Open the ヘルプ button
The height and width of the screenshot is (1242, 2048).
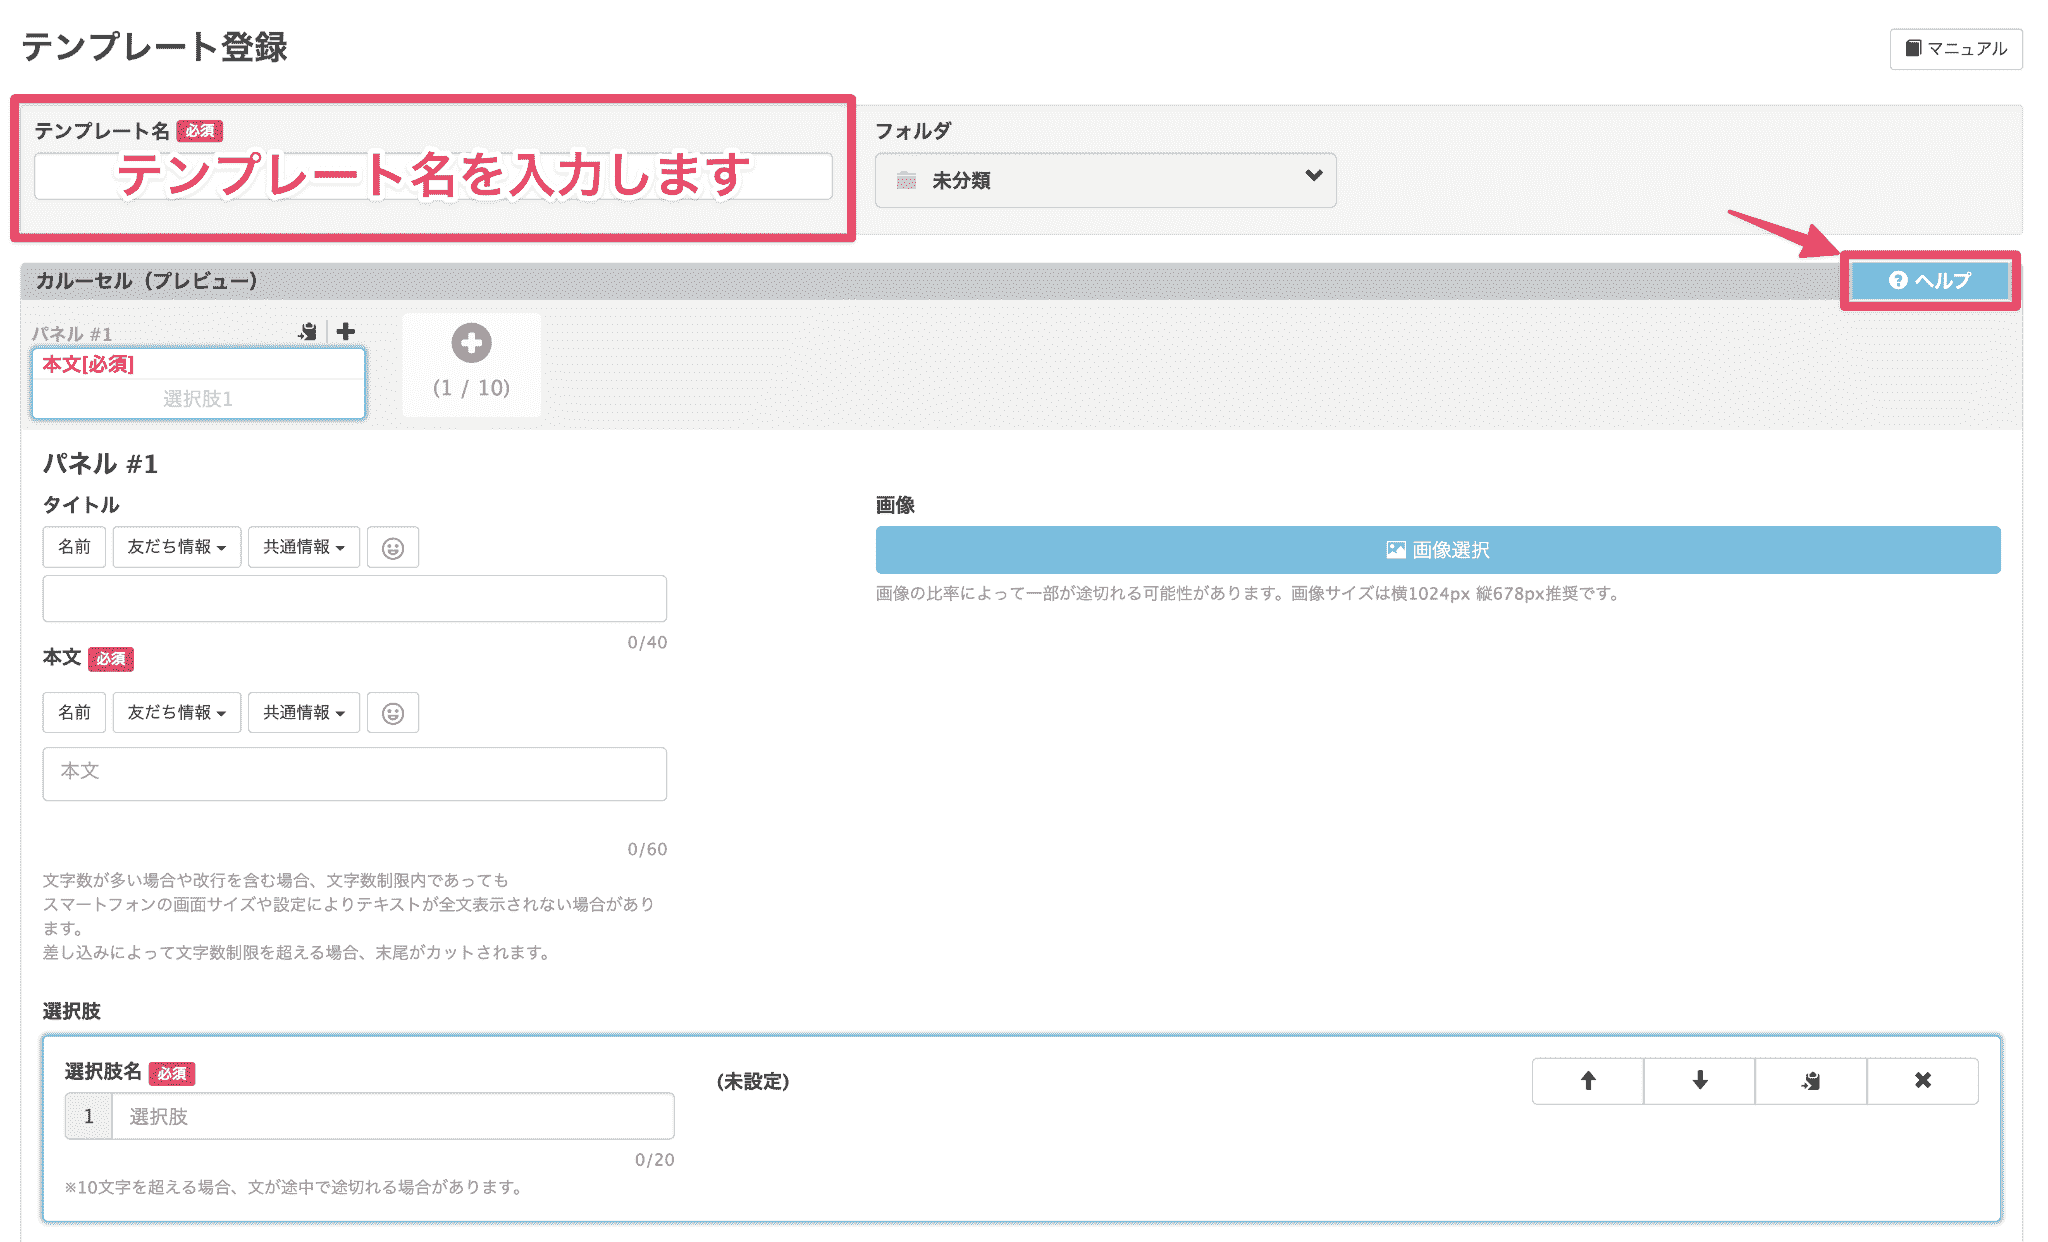(x=1929, y=281)
